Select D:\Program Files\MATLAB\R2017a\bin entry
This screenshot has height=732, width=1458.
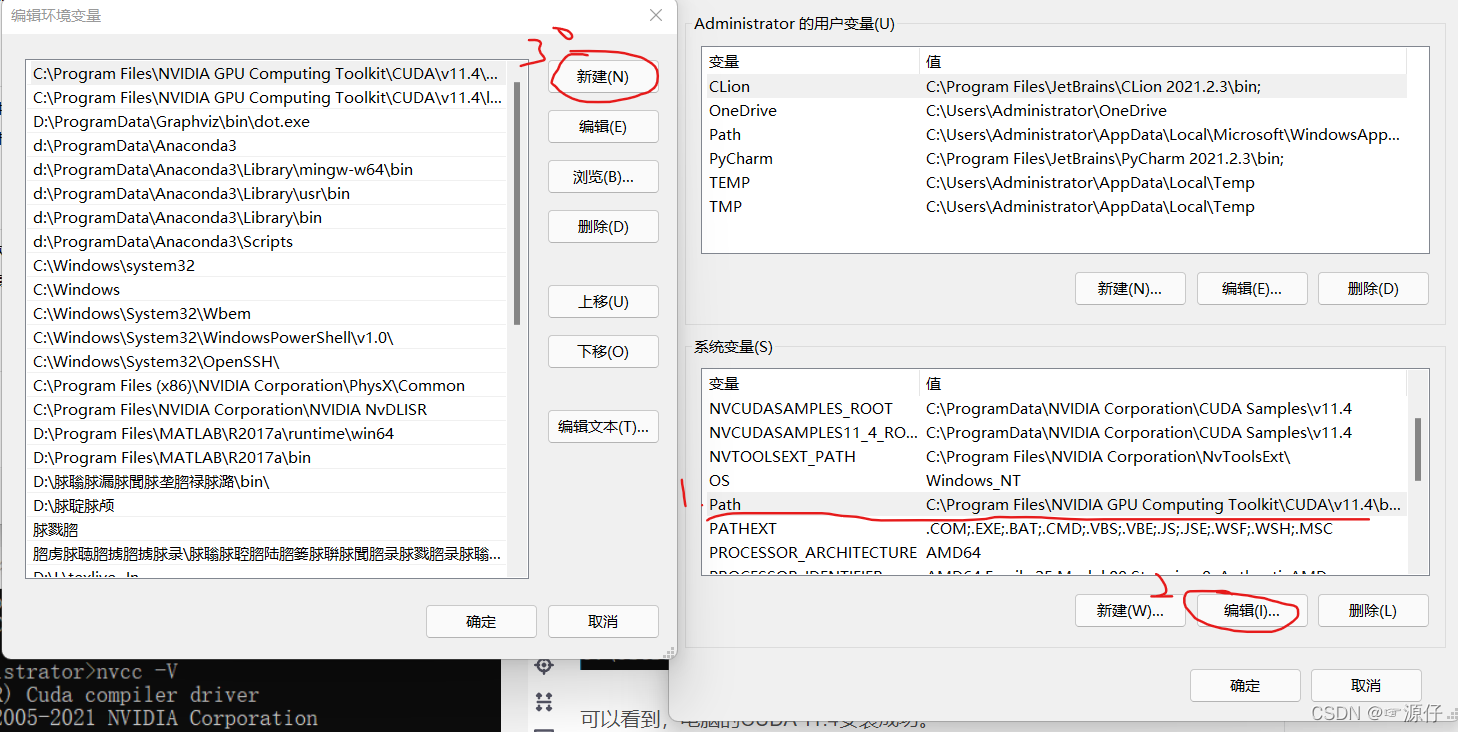click(268, 458)
